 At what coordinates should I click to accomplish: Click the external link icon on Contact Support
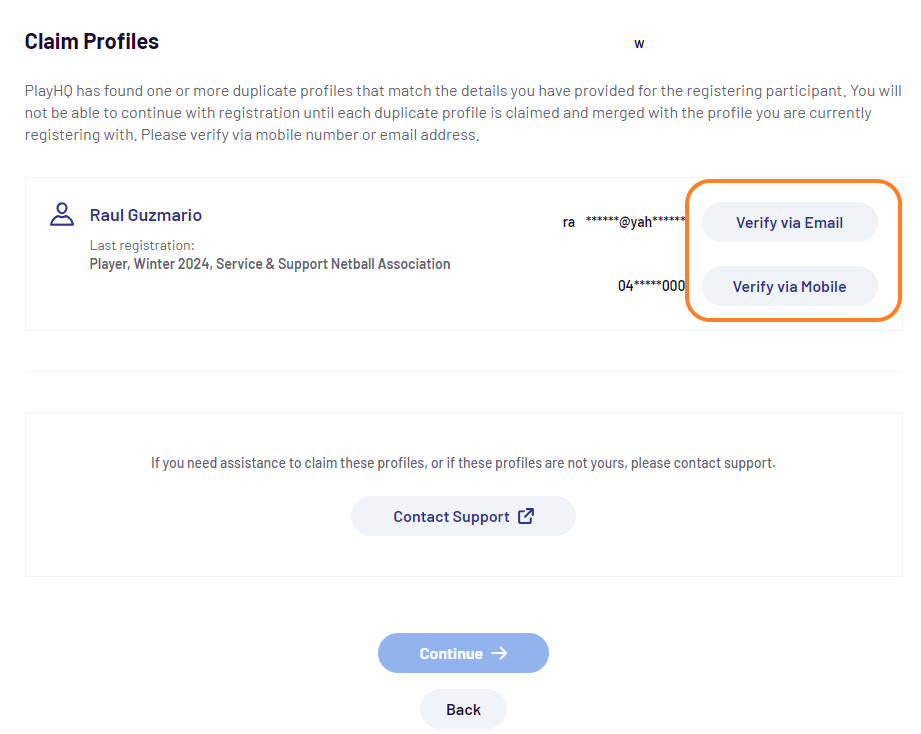point(526,517)
